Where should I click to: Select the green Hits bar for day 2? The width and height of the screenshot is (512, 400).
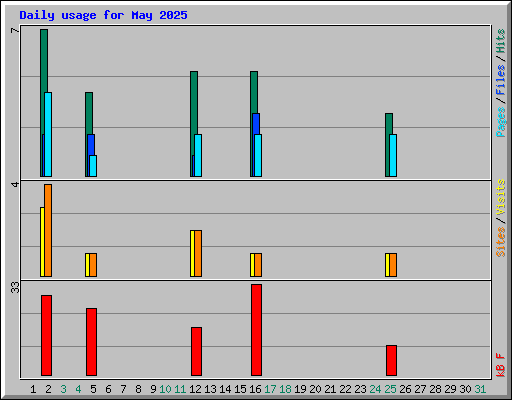44,61
